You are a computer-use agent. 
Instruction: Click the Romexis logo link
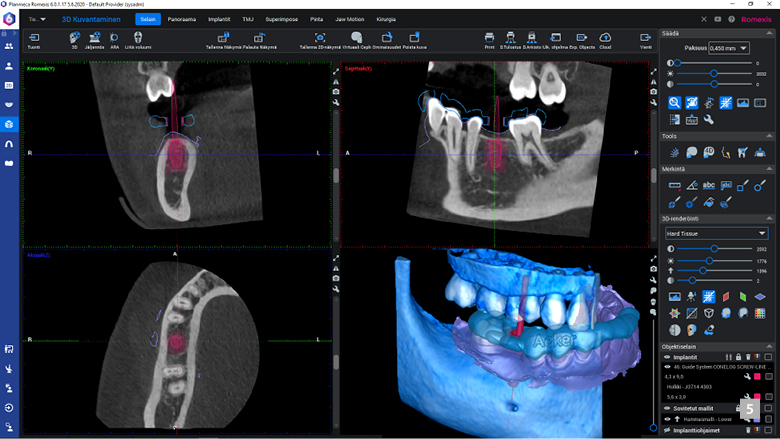click(756, 19)
